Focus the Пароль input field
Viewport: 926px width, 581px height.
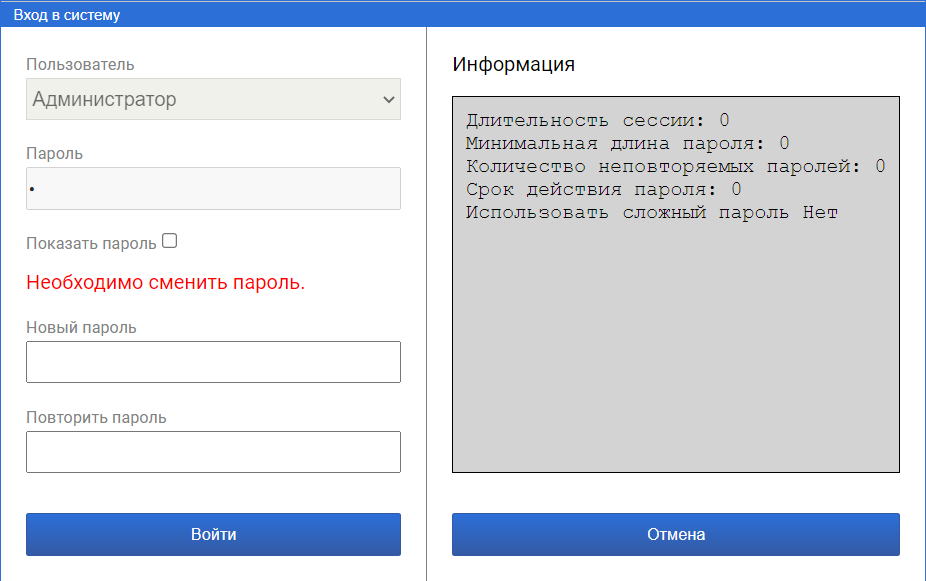[x=212, y=188]
